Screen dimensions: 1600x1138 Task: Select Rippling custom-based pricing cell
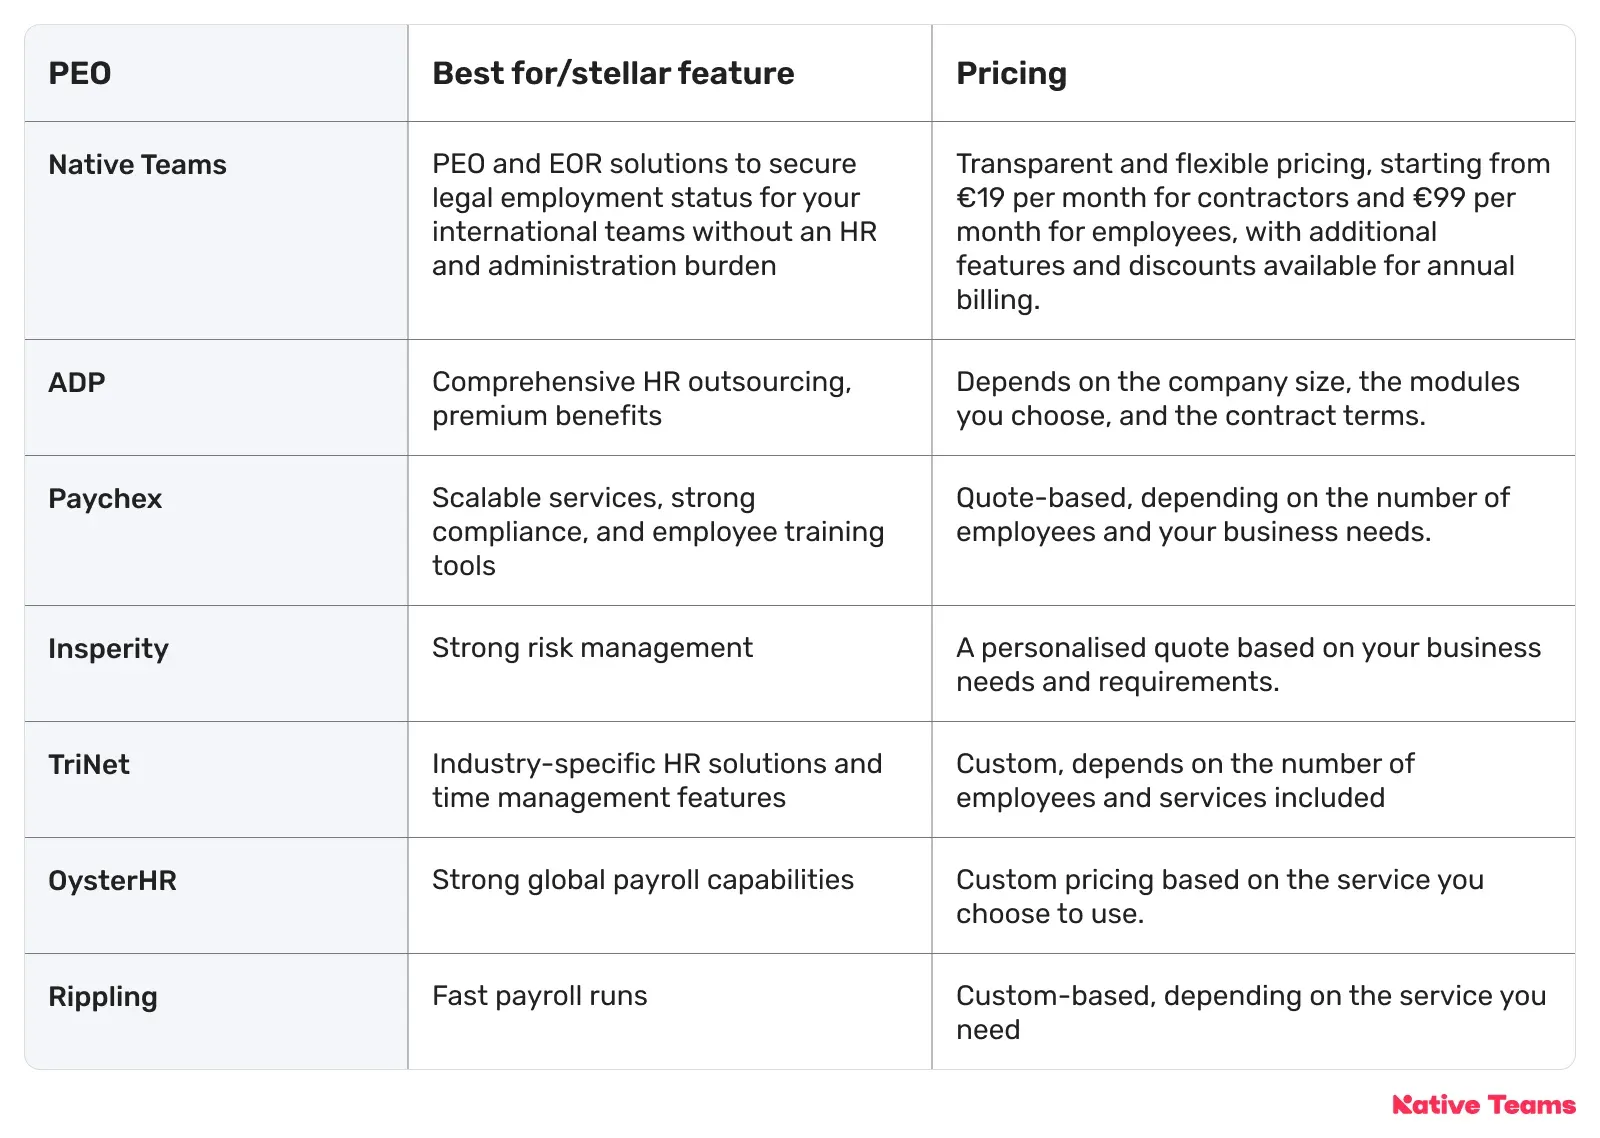[x=1251, y=1012]
